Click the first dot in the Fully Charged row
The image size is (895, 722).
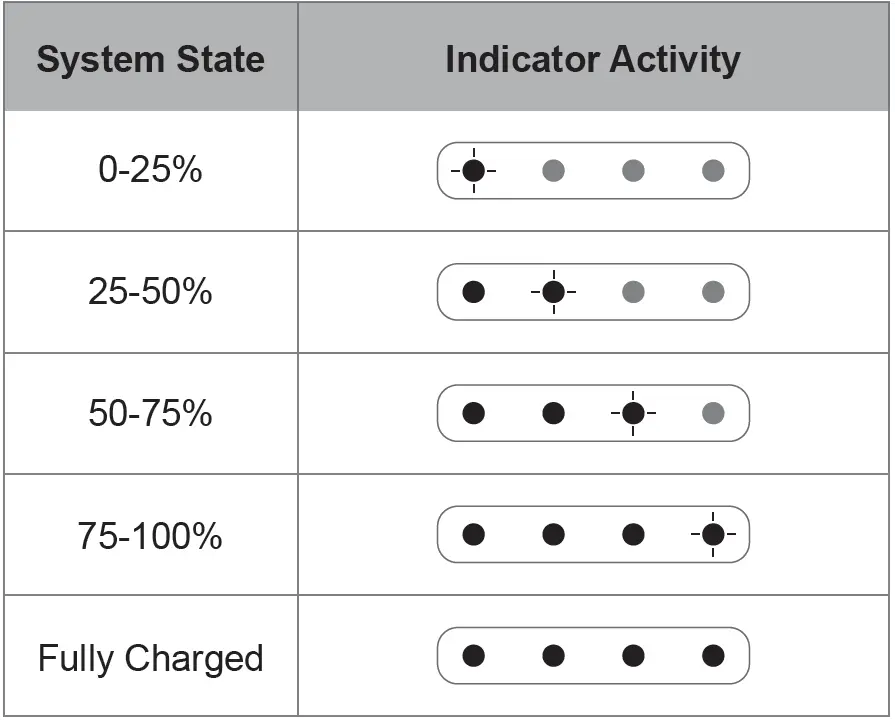click(x=474, y=656)
